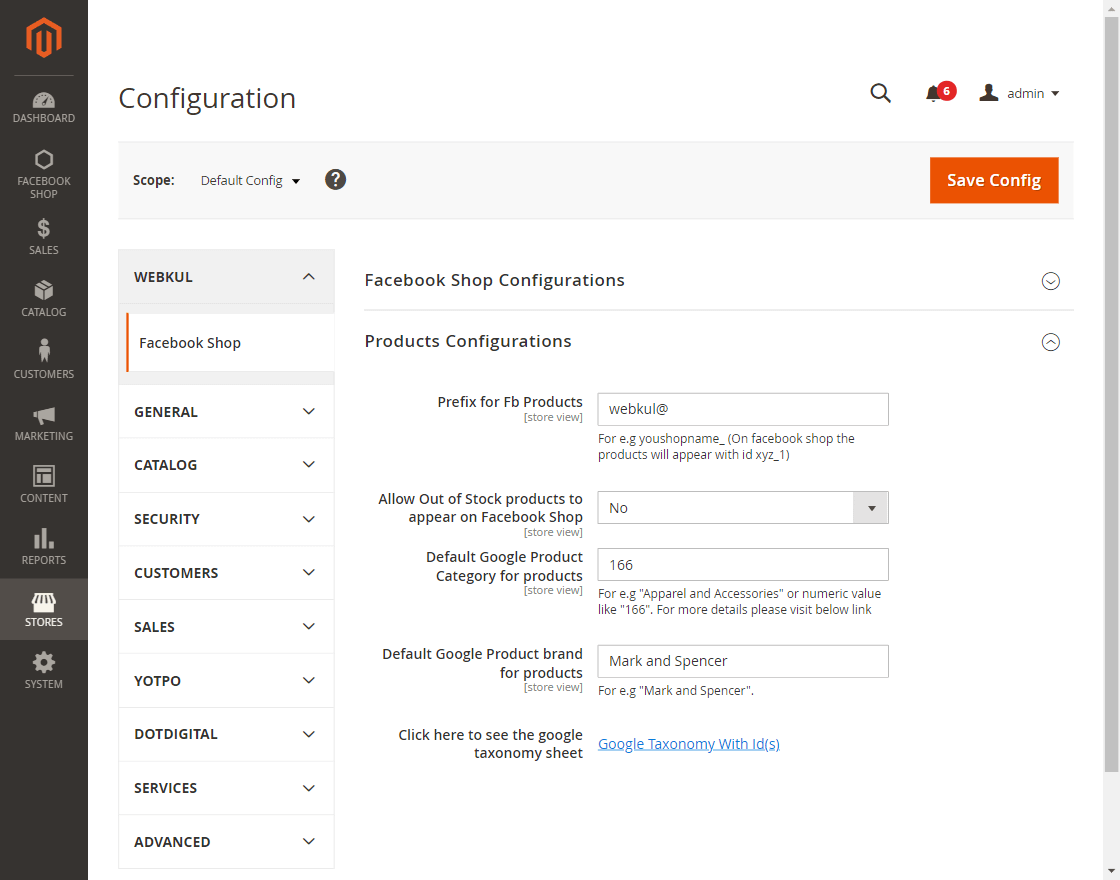Open the Customers sidebar menu
The image size is (1120, 880).
click(x=44, y=360)
